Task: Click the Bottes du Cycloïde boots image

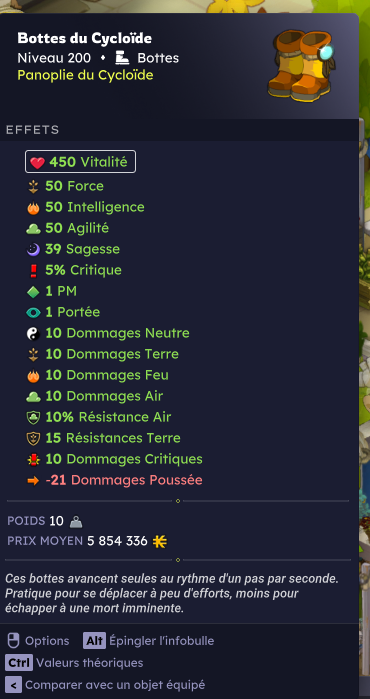Action: (x=301, y=65)
